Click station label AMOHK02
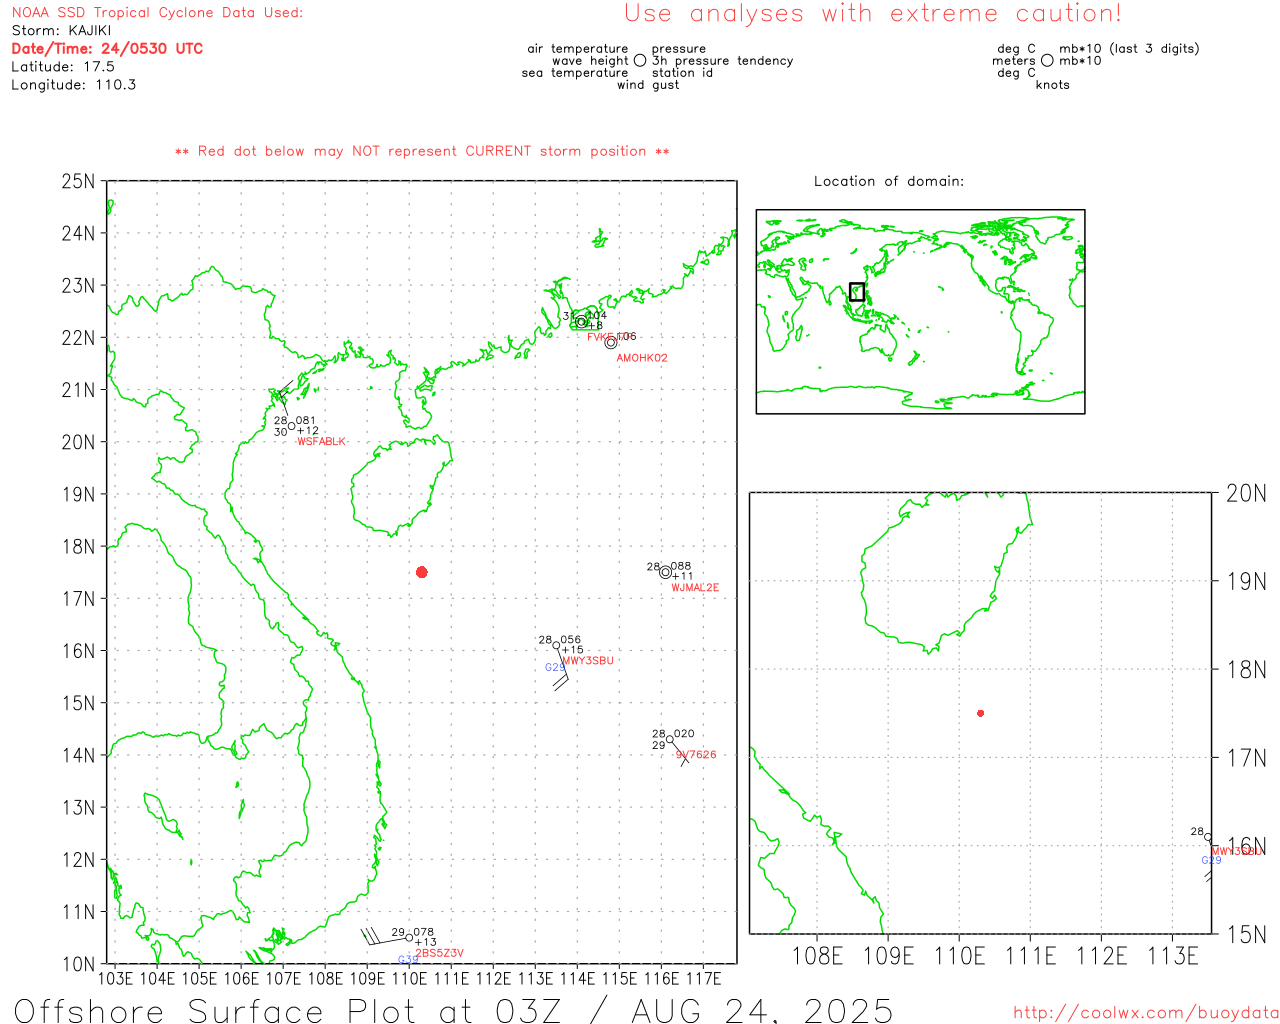 (x=642, y=358)
